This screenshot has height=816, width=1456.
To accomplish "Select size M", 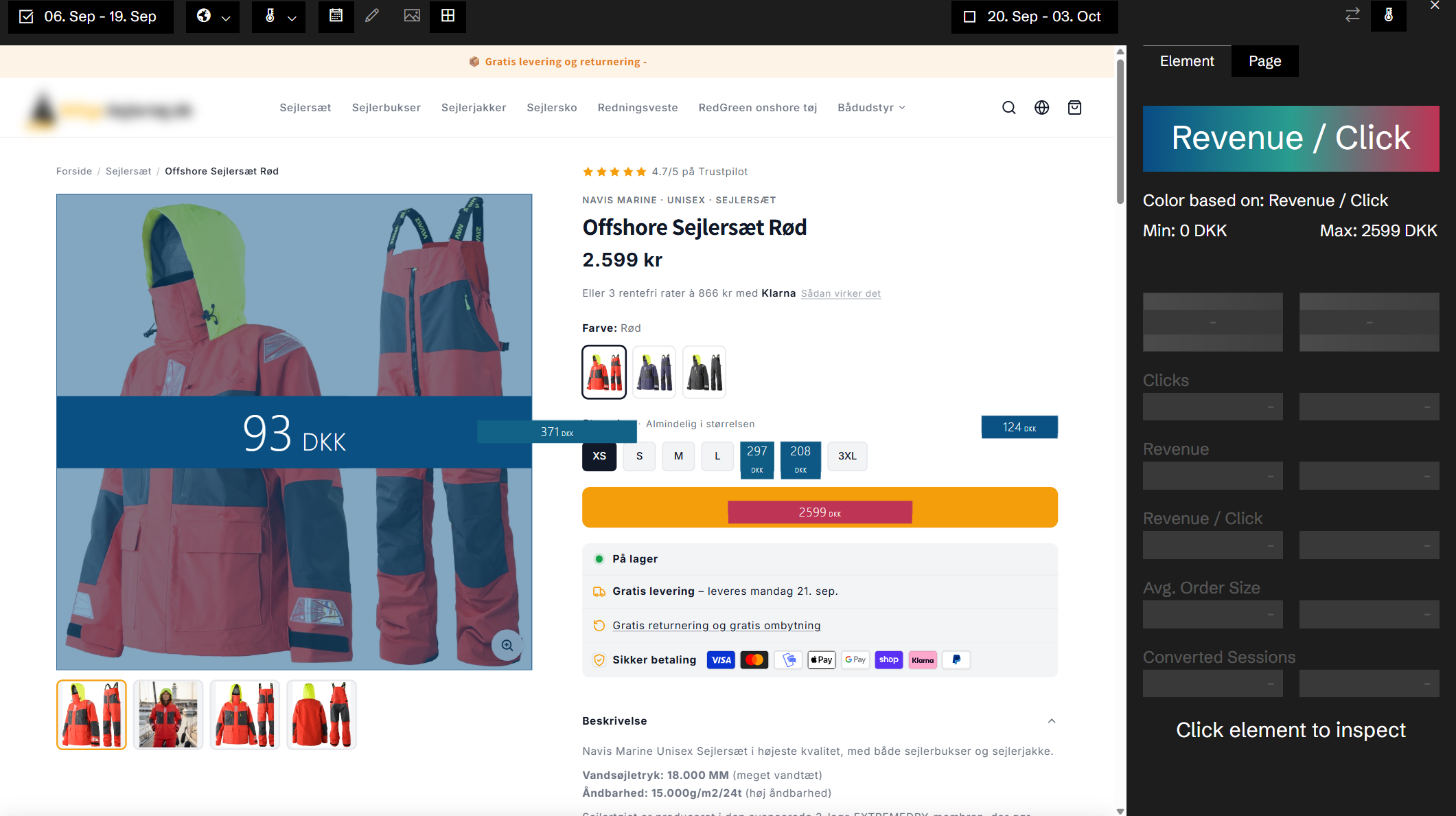I will click(x=678, y=456).
